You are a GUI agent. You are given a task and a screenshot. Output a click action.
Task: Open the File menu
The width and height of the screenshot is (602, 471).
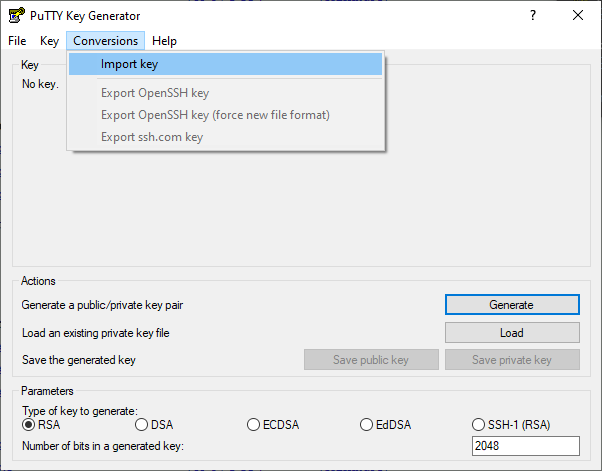[x=17, y=41]
